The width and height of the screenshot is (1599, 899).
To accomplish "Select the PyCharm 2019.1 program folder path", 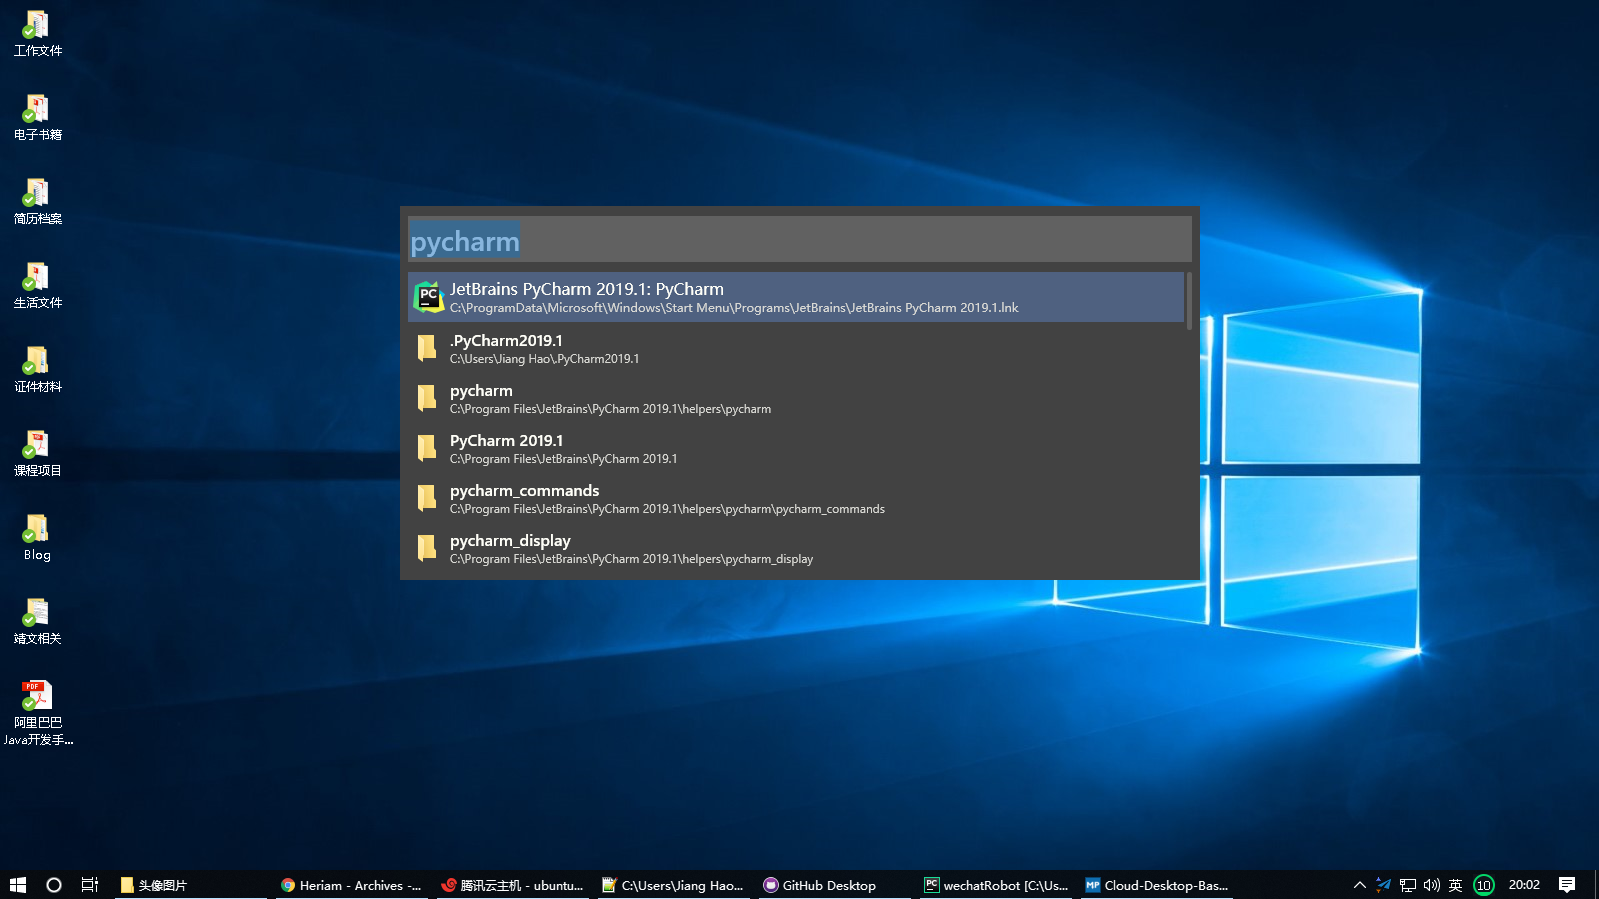I will [563, 459].
